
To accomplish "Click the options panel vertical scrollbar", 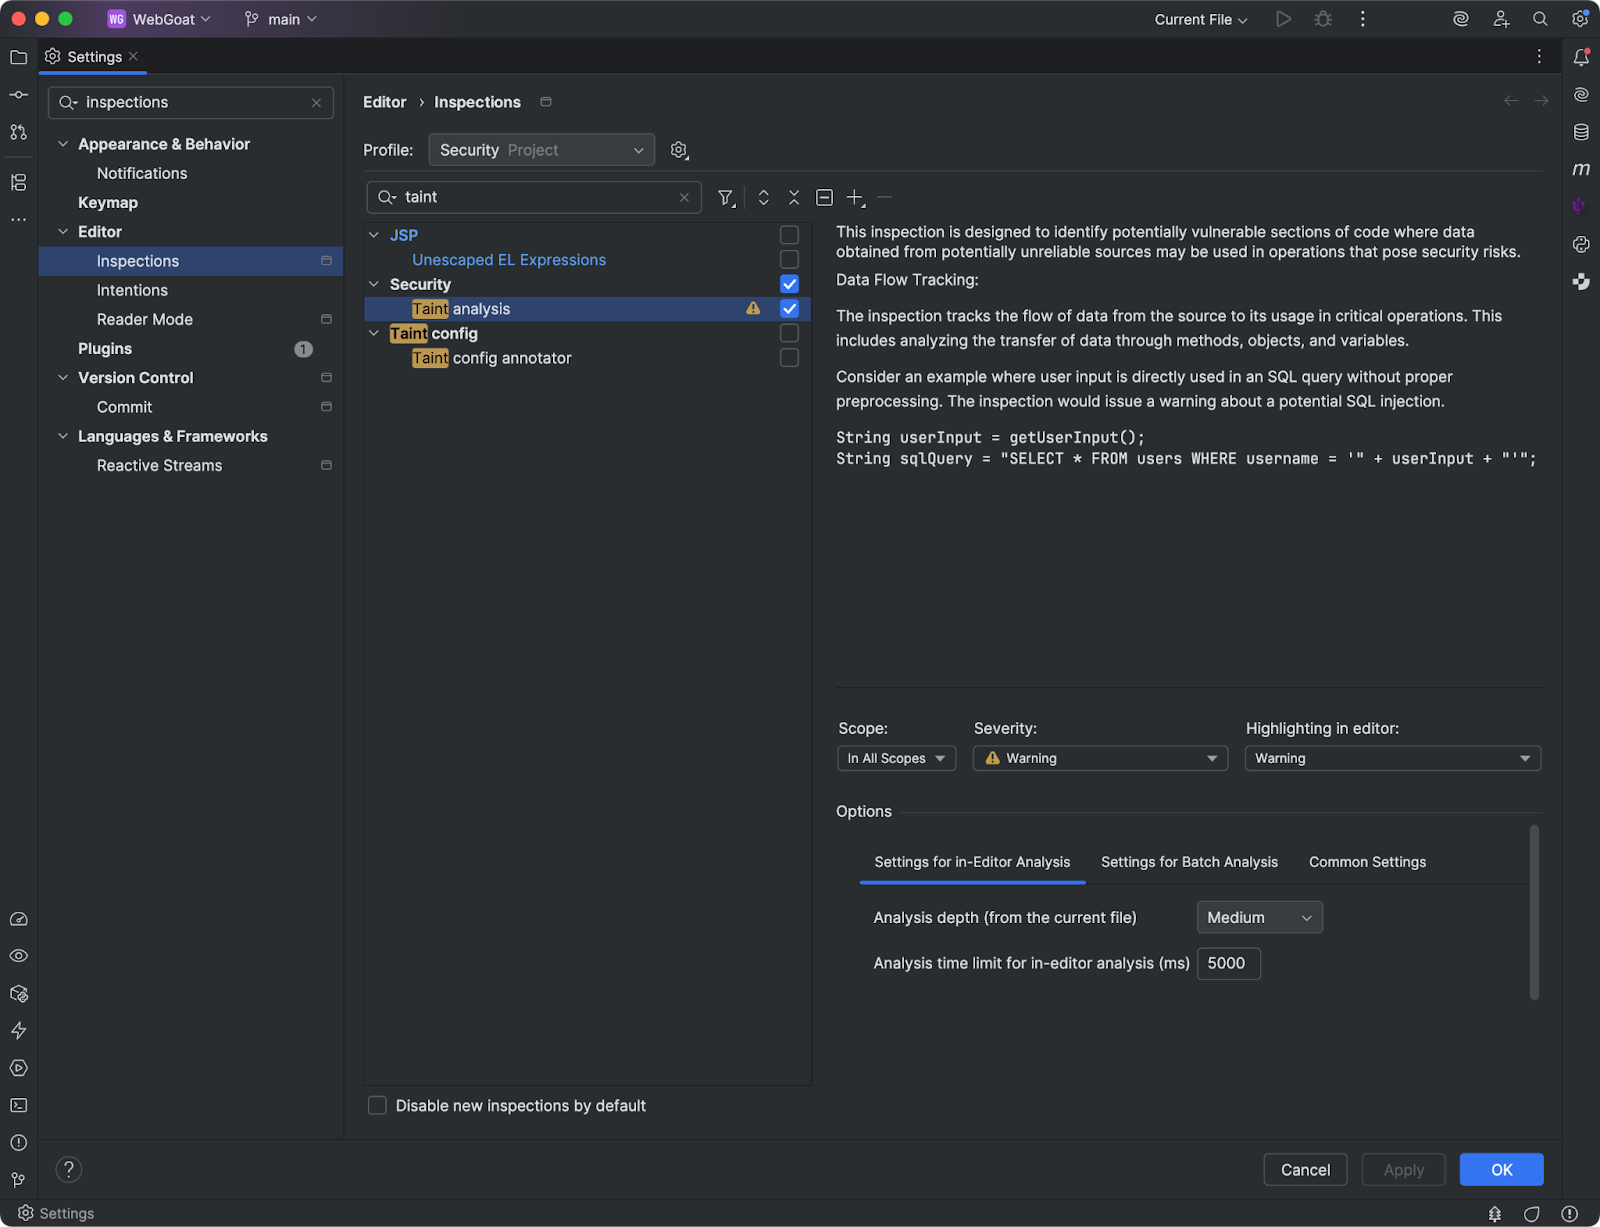I will (1534, 912).
